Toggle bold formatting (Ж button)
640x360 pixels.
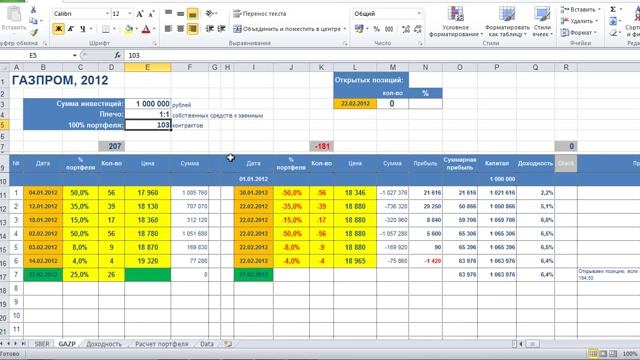(x=58, y=29)
